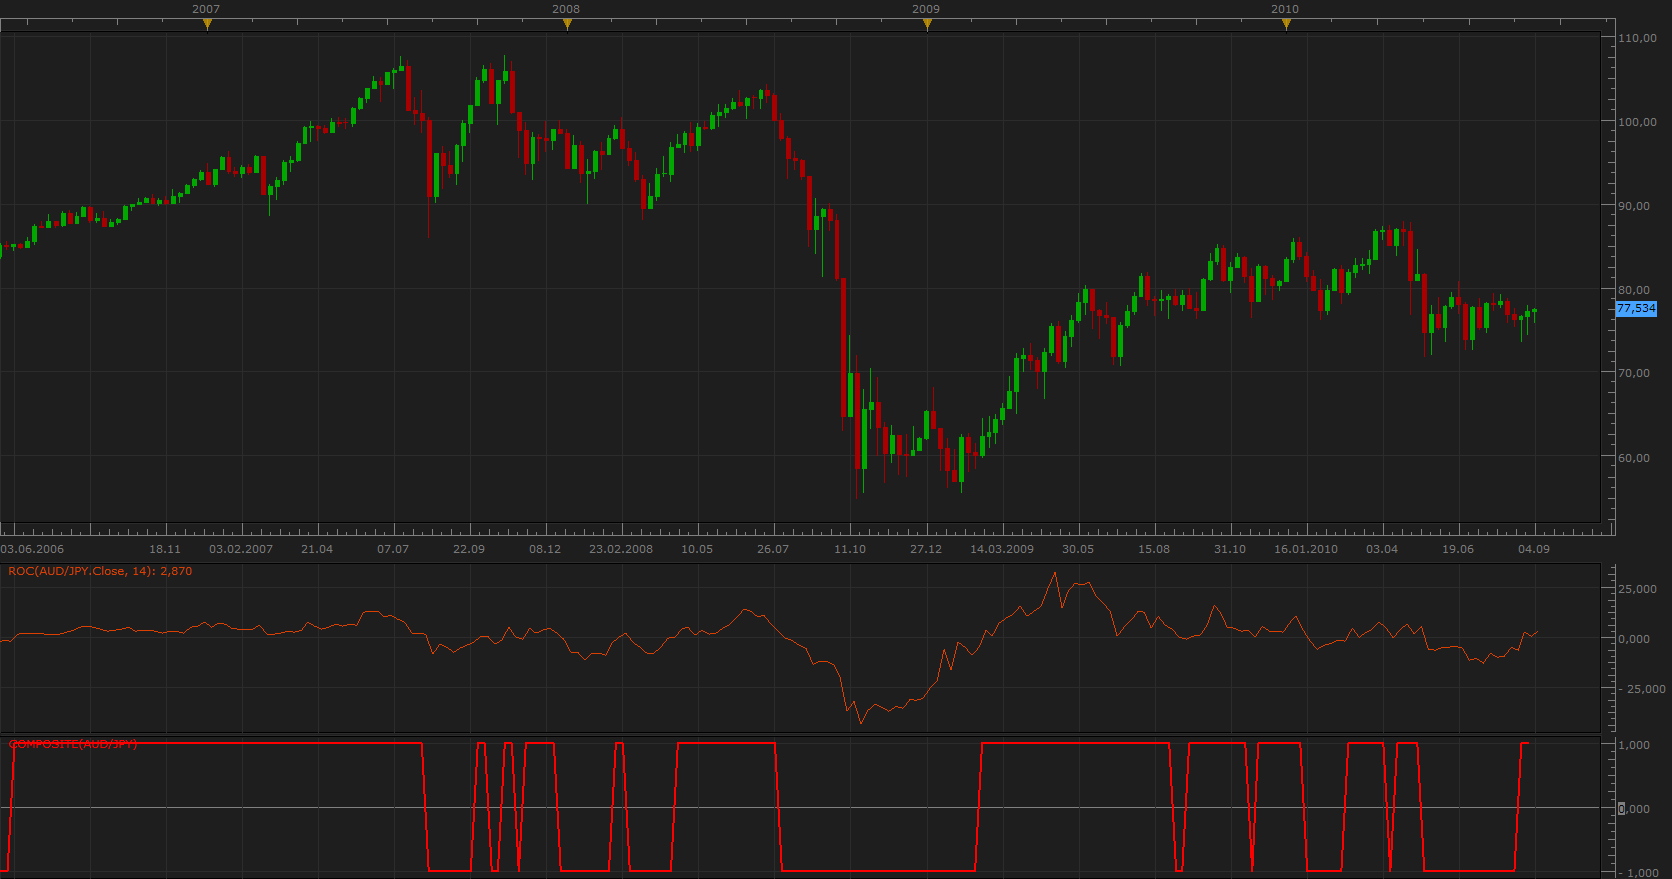This screenshot has width=1672, height=879.
Task: Click the 2010 year marker triangle
Action: coord(1286,25)
